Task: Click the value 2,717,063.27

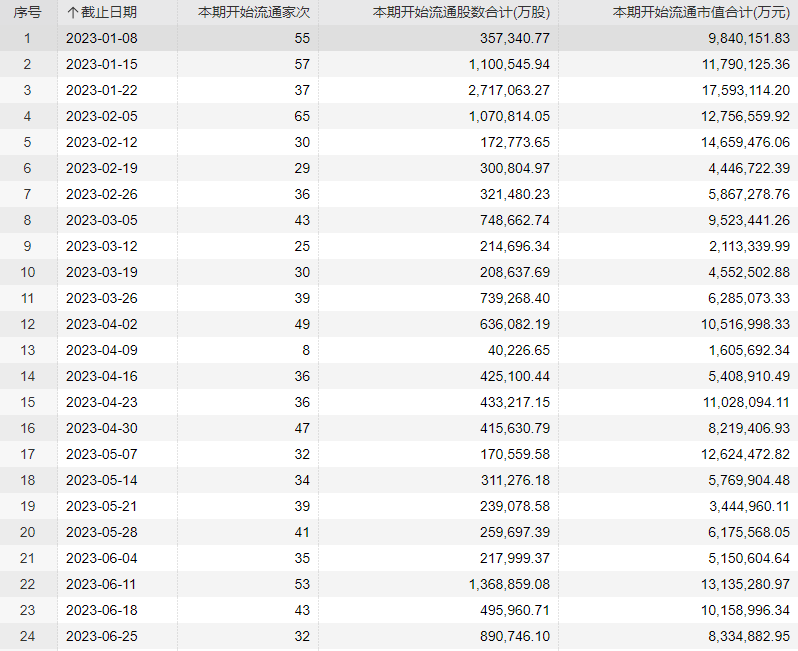Action: click(509, 90)
